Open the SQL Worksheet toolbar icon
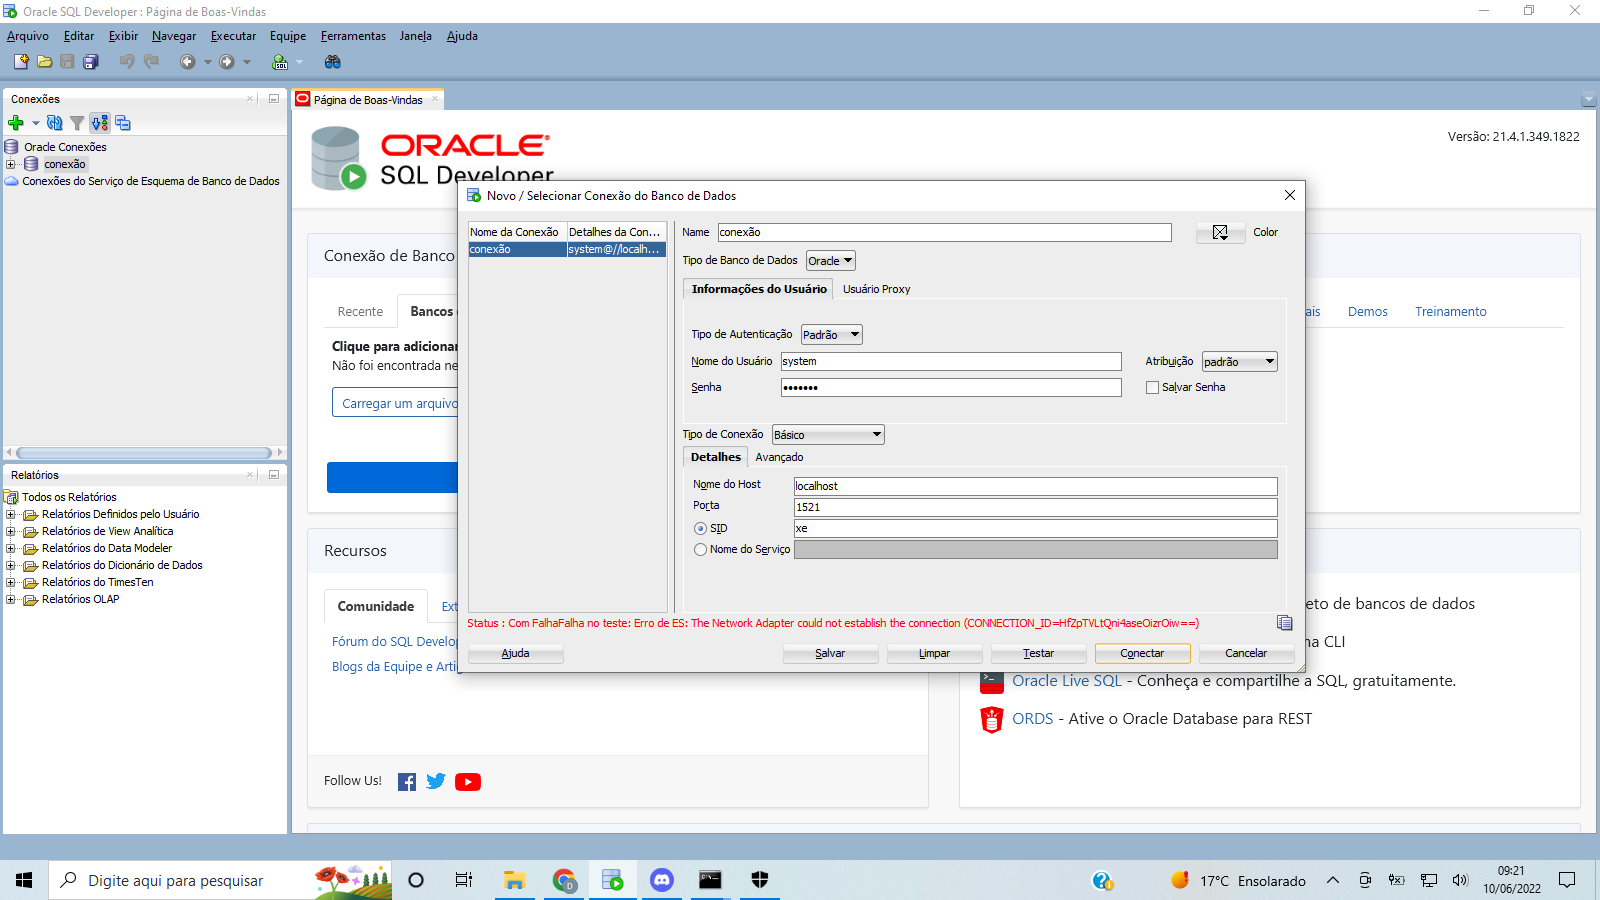The width and height of the screenshot is (1600, 900). pos(280,62)
